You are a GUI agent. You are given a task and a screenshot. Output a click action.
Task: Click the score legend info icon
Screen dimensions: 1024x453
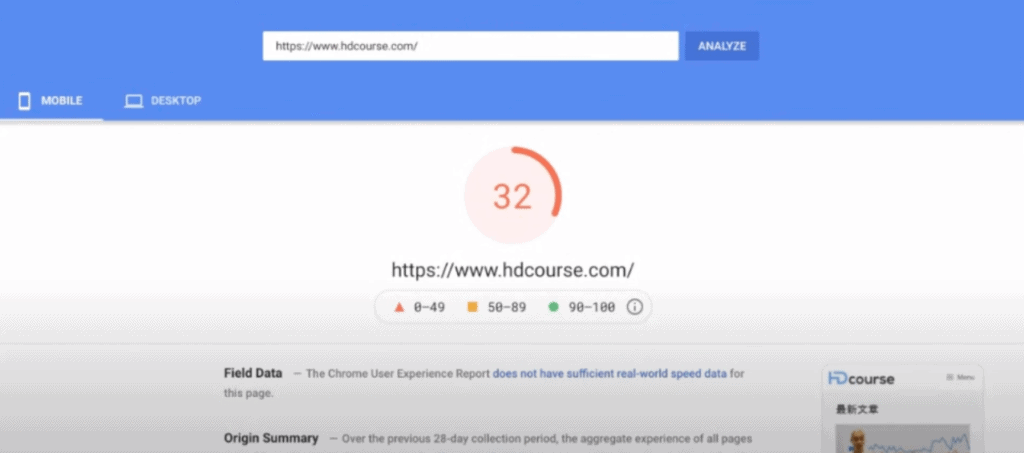(x=635, y=307)
